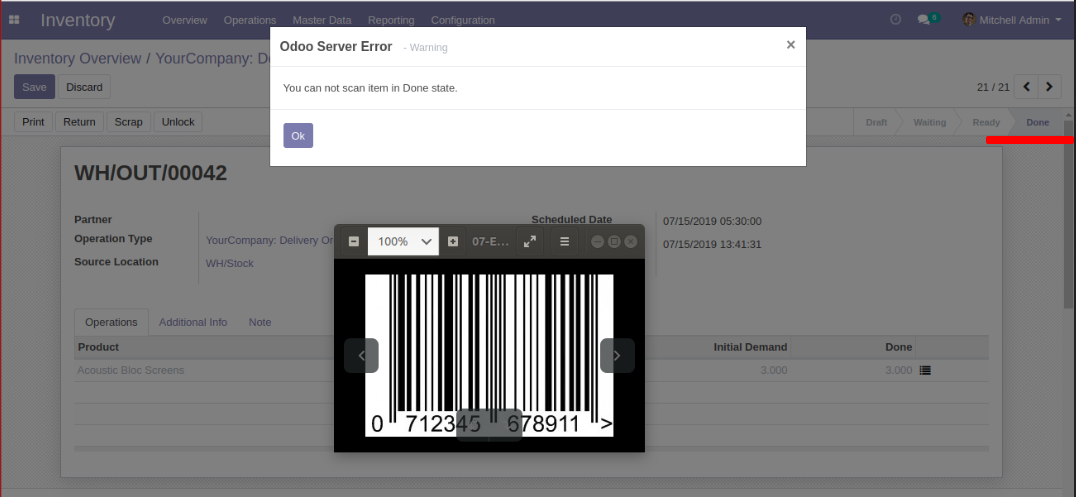Open the conversations chat icon
This screenshot has height=497, width=1076.
click(924, 20)
